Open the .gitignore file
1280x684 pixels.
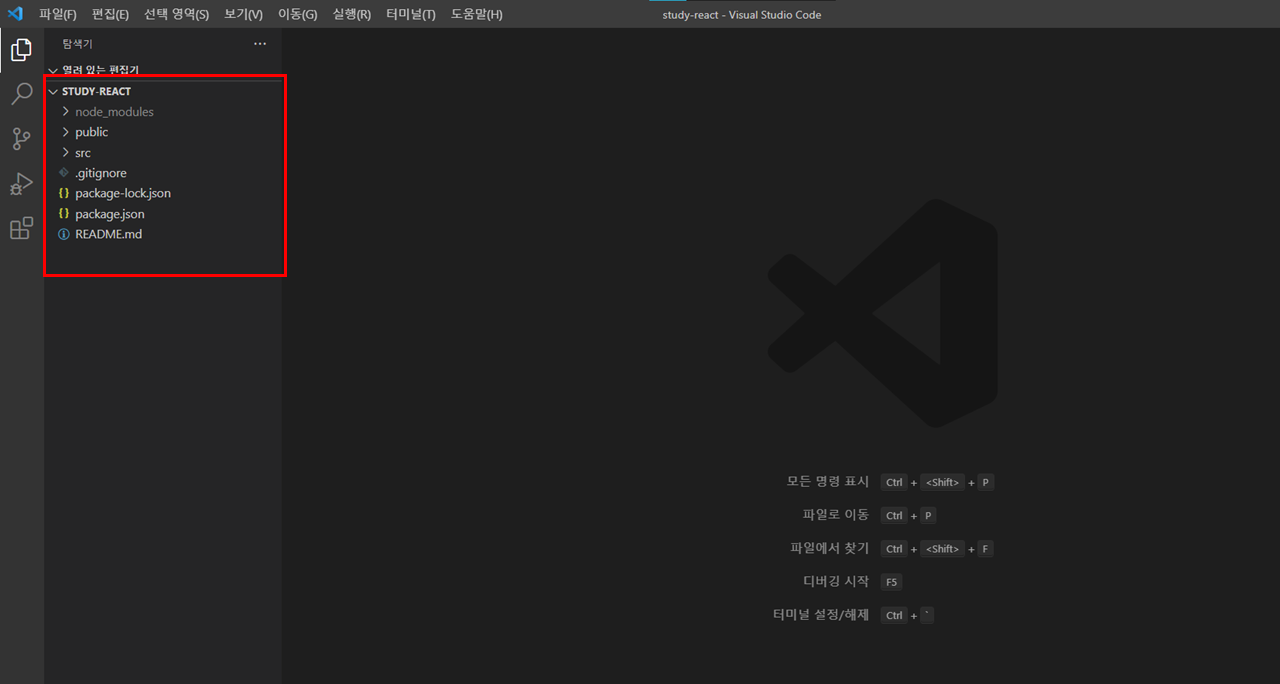(101, 173)
